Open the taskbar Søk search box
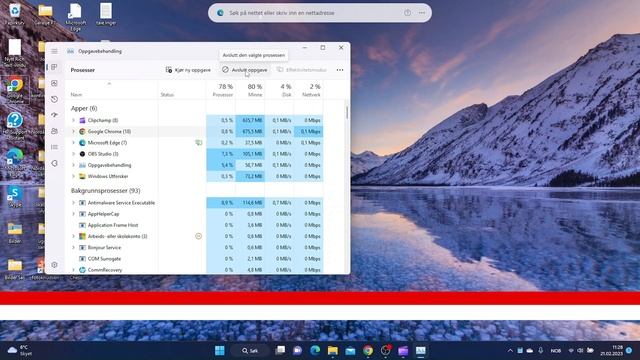Screen dimensions: 640x360 tap(250, 351)
